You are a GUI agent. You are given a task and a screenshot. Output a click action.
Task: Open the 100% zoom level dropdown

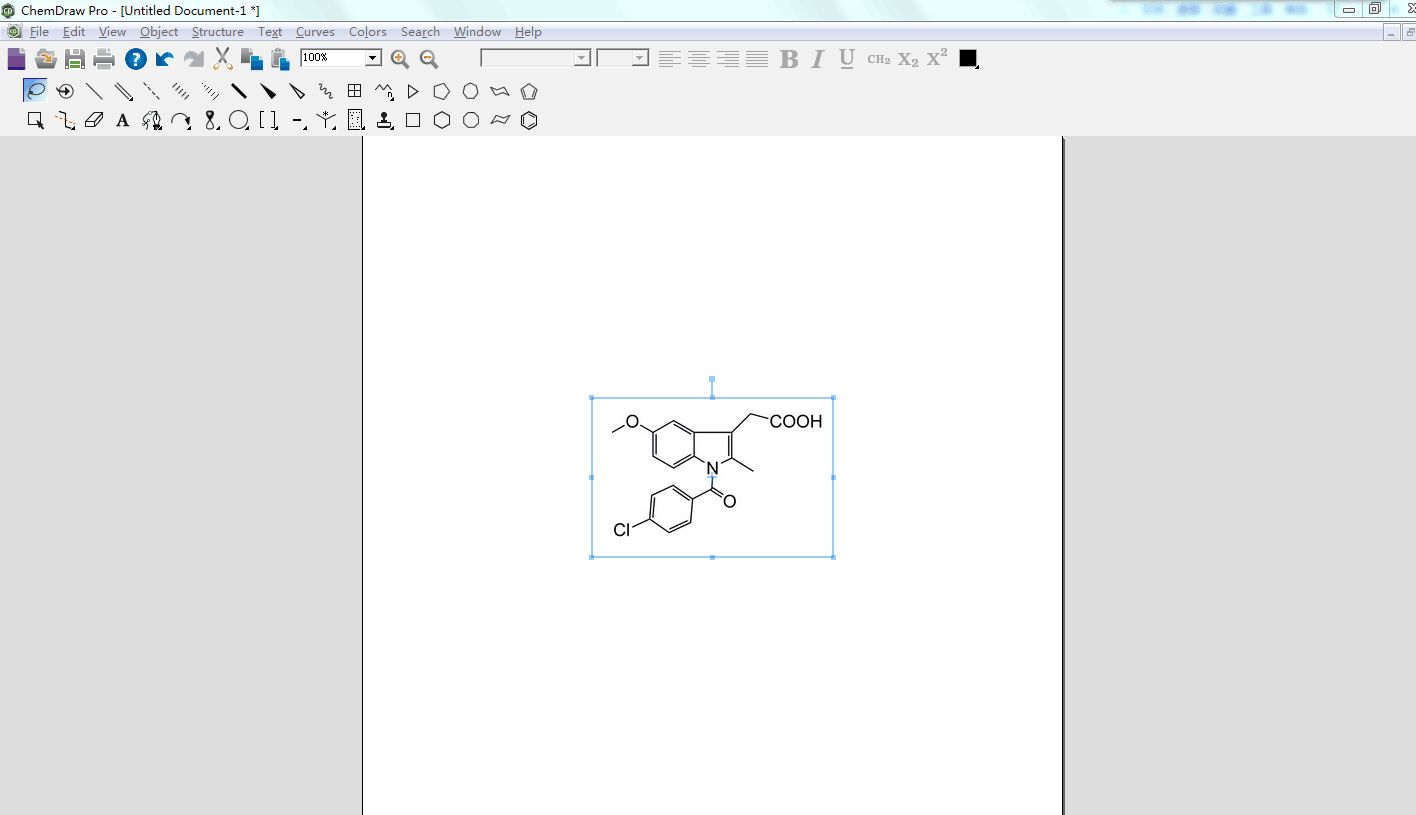(x=373, y=58)
